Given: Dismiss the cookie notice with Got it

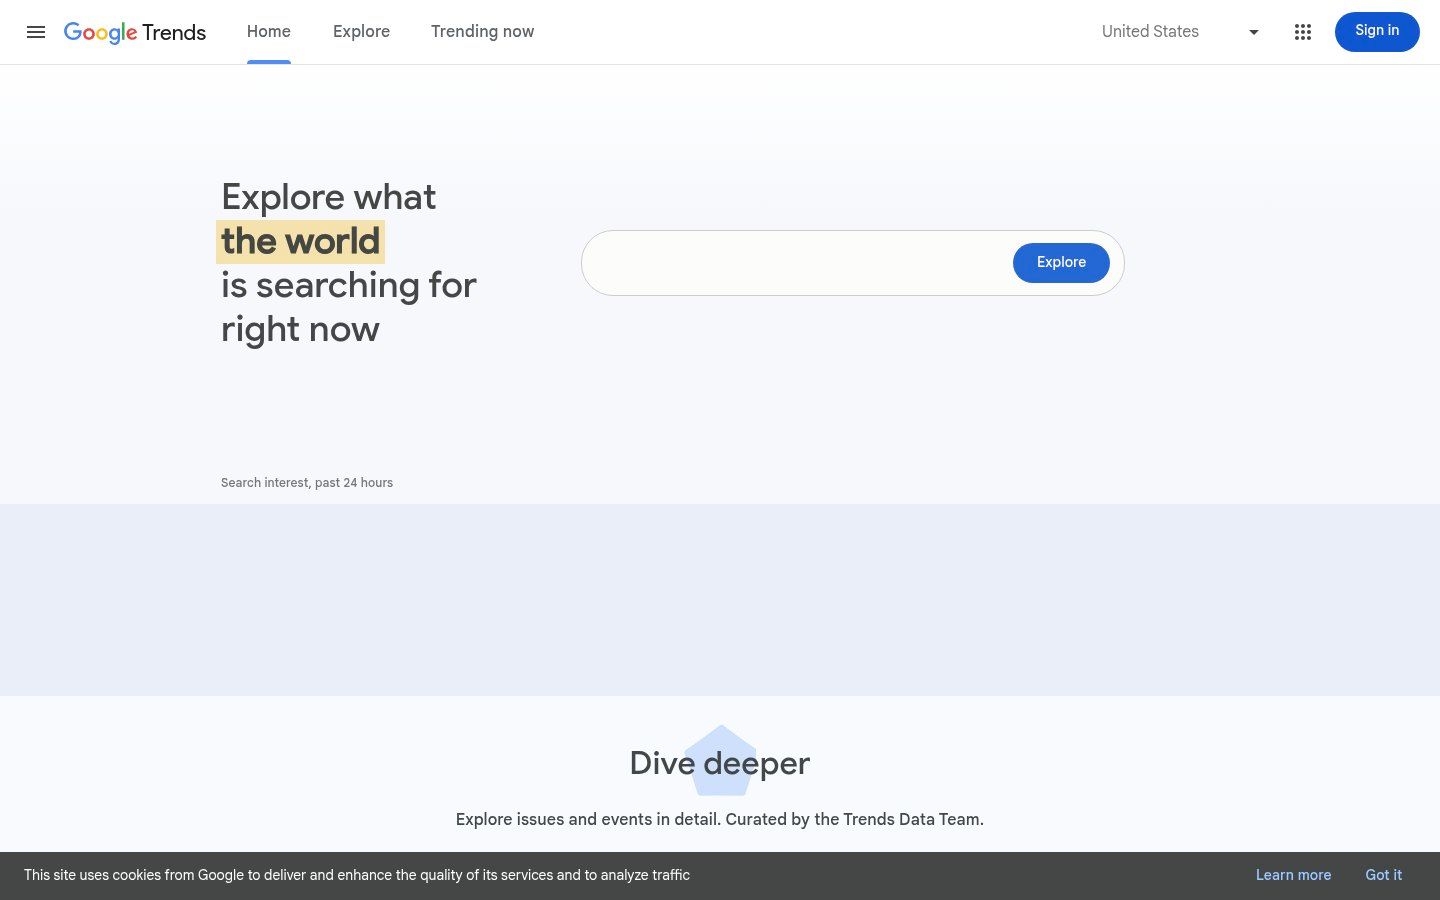Looking at the screenshot, I should (1383, 875).
